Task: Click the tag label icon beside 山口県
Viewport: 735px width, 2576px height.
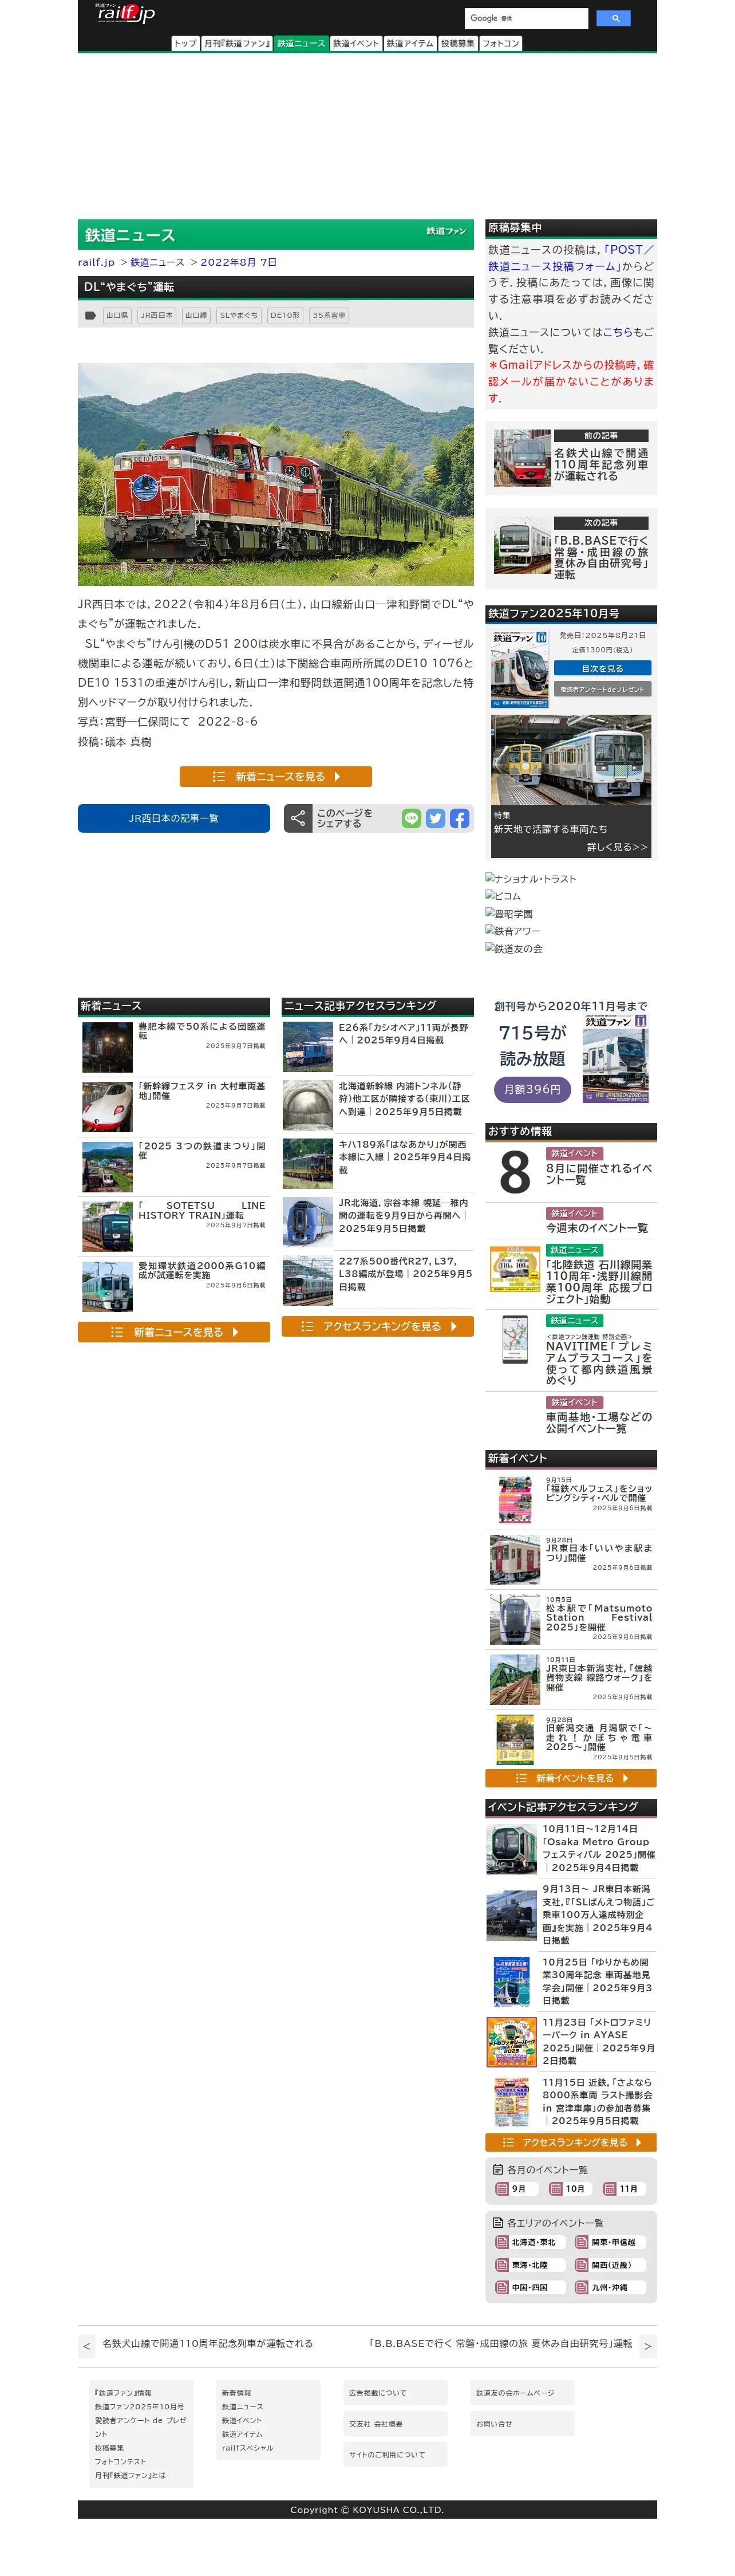Action: click(90, 315)
